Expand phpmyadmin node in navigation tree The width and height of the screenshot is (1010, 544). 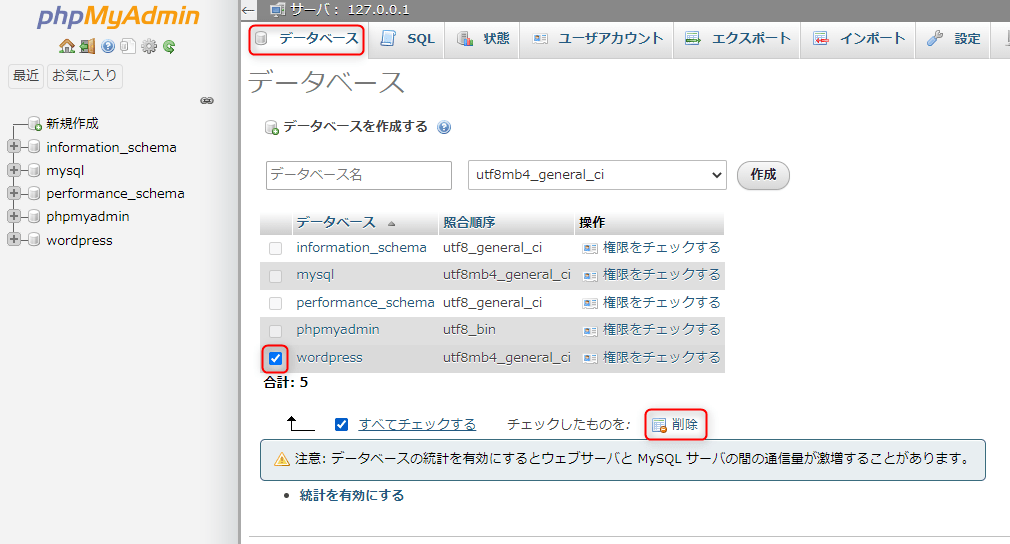pyautogui.click(x=14, y=216)
